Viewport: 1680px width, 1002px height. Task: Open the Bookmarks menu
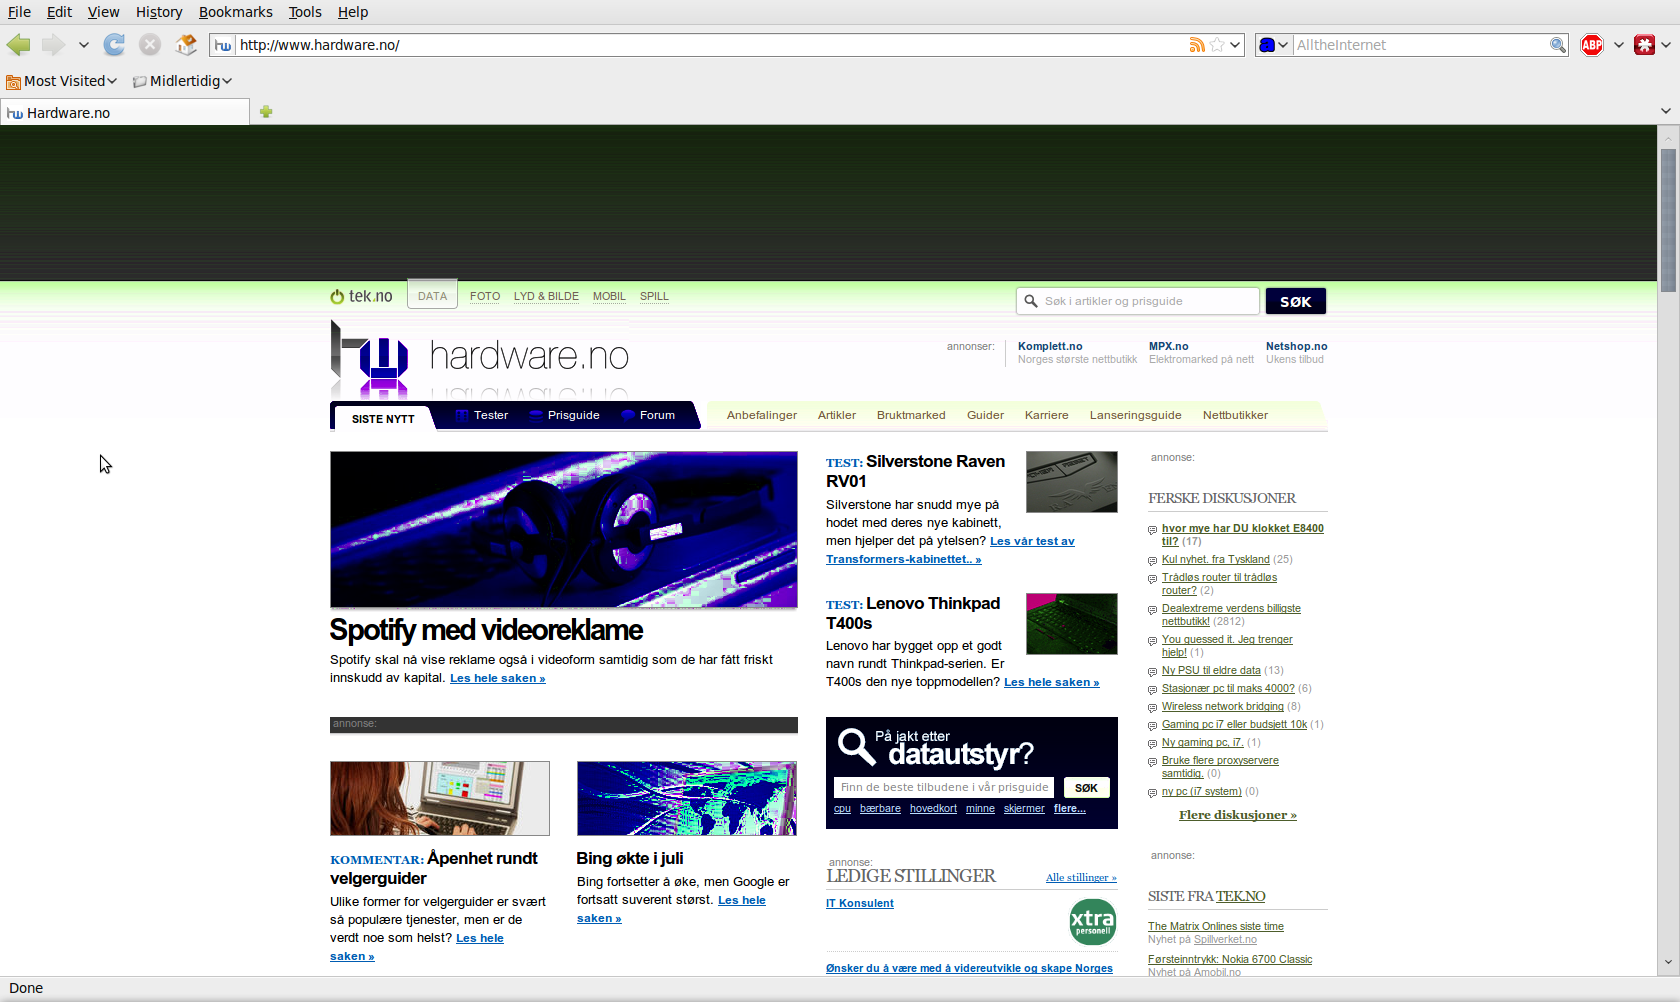pyautogui.click(x=235, y=12)
